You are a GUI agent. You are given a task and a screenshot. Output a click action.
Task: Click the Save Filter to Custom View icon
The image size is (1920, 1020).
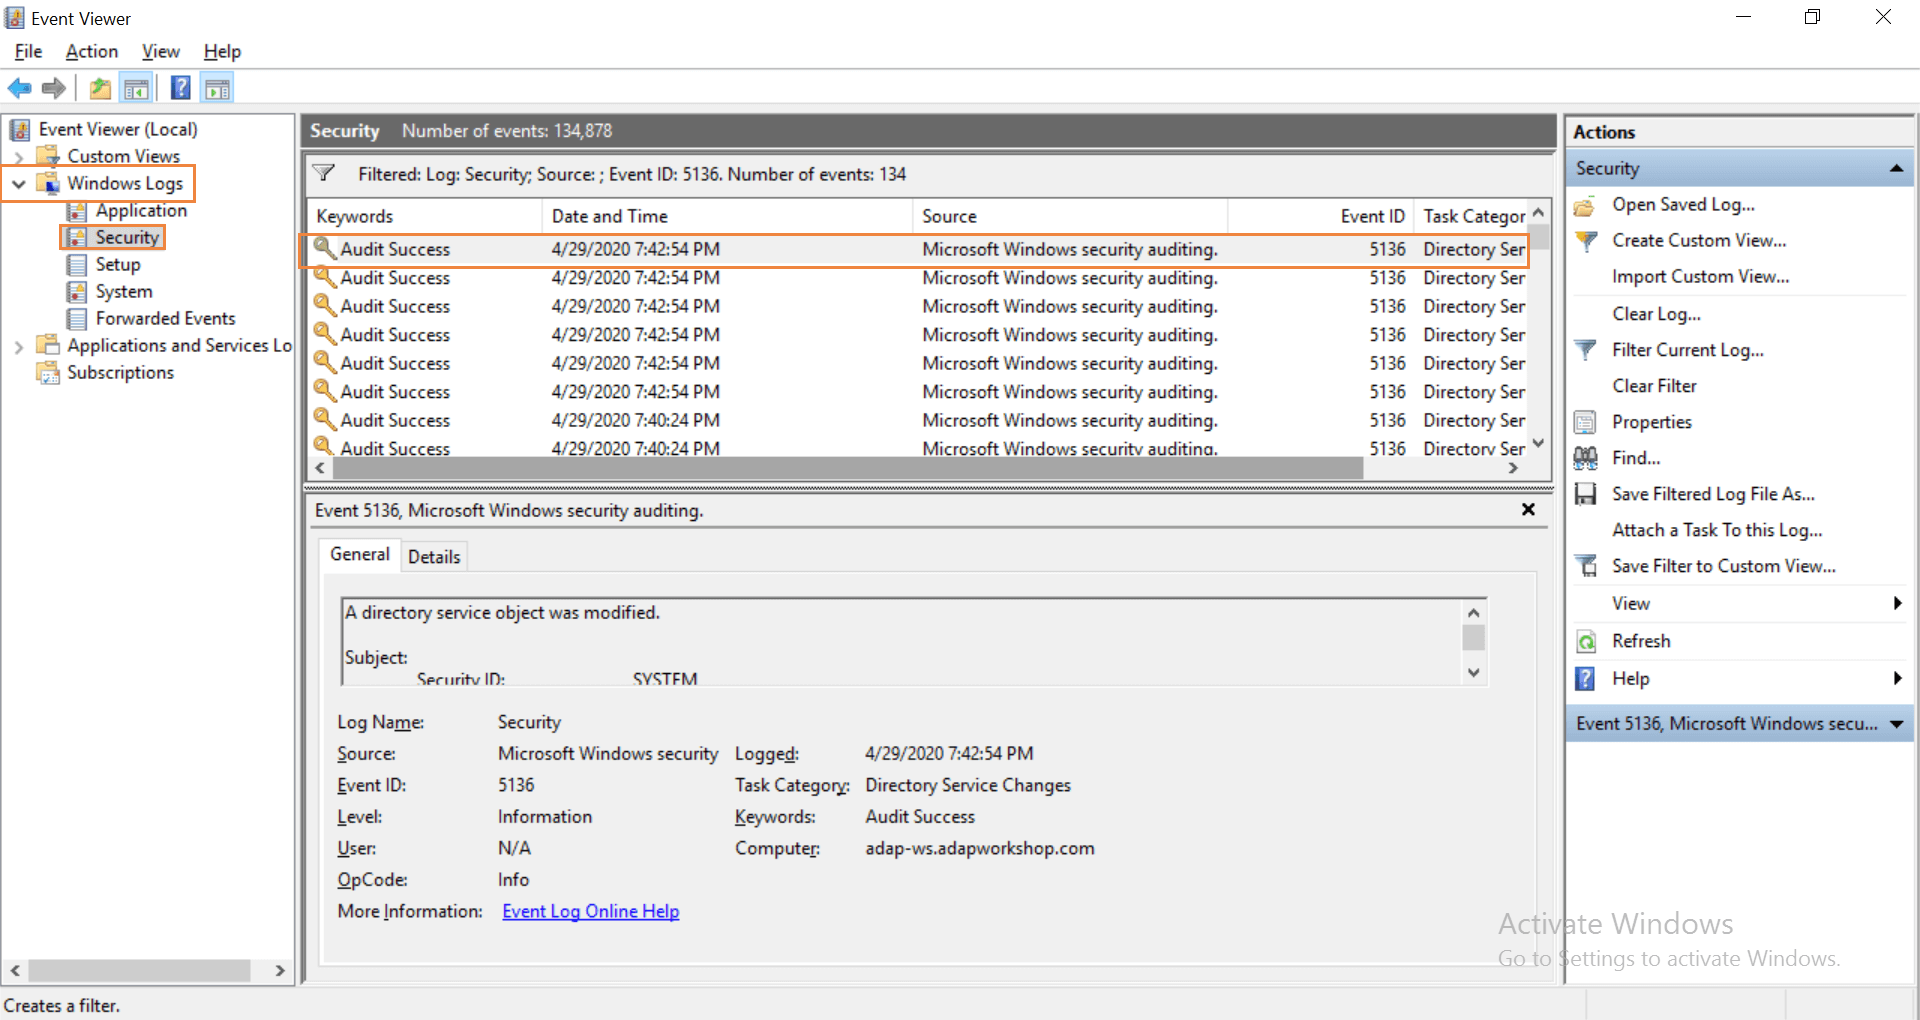[x=1585, y=566]
